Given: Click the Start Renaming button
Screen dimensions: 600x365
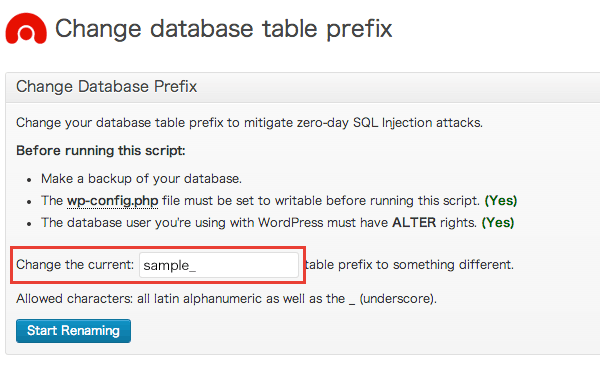Looking at the screenshot, I should (73, 331).
